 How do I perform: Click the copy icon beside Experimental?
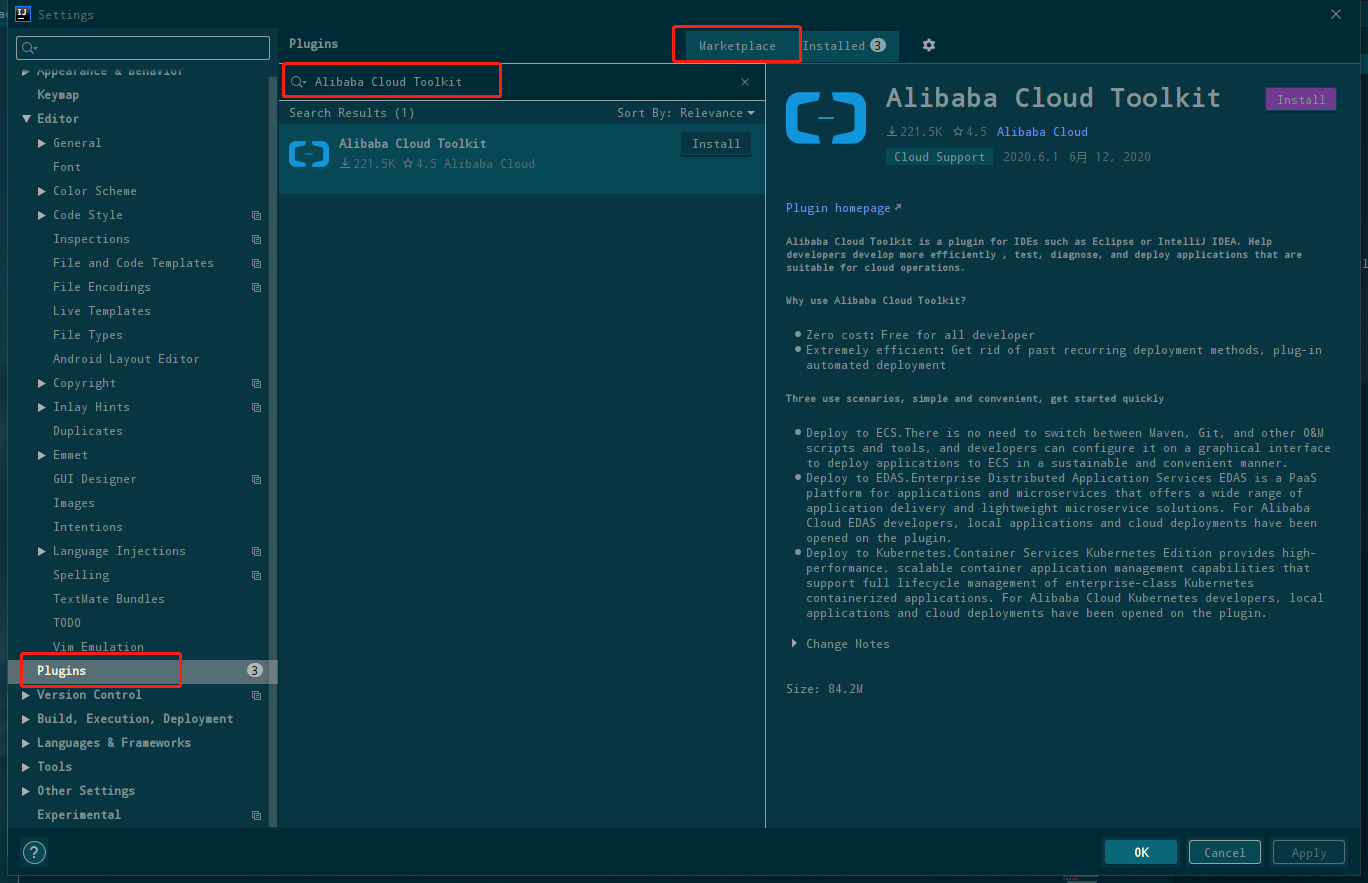click(256, 815)
